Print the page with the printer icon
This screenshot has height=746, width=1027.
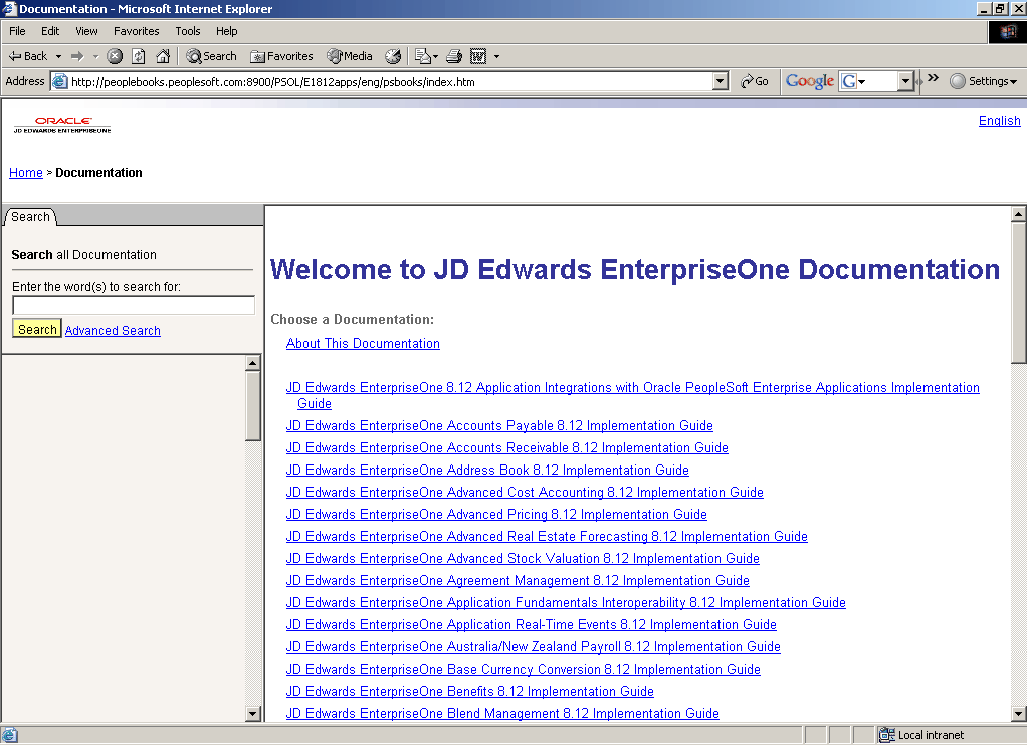point(454,56)
